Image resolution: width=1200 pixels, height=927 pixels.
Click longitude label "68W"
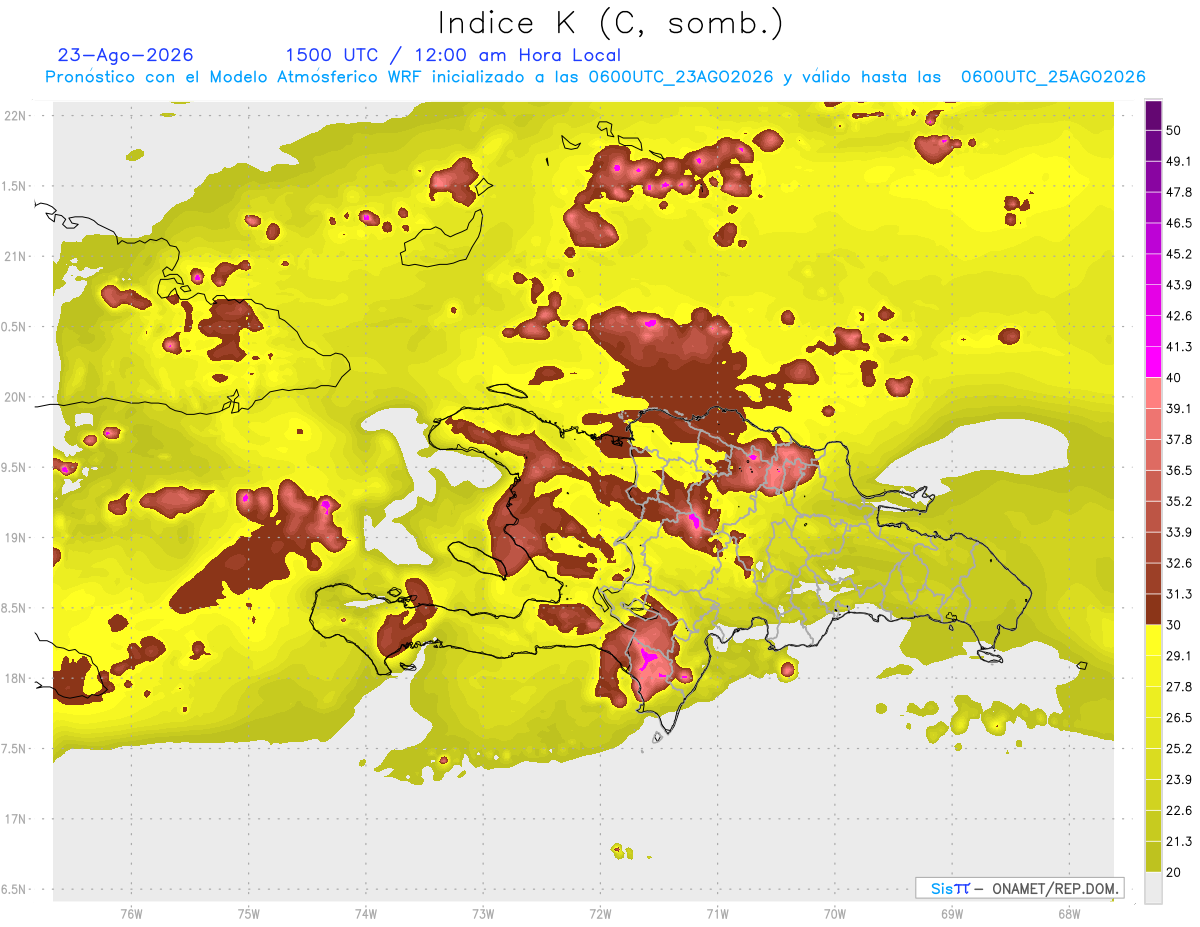click(1069, 914)
